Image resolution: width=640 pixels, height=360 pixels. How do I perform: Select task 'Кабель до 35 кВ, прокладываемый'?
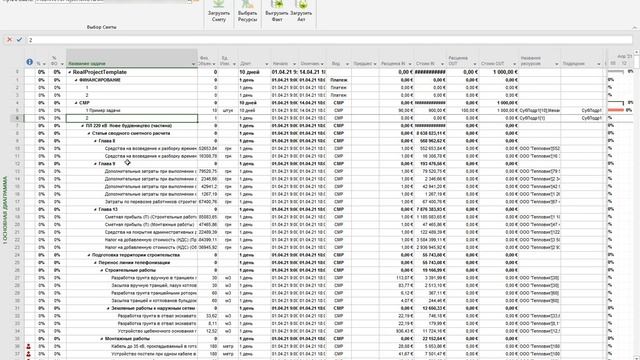[153, 346]
